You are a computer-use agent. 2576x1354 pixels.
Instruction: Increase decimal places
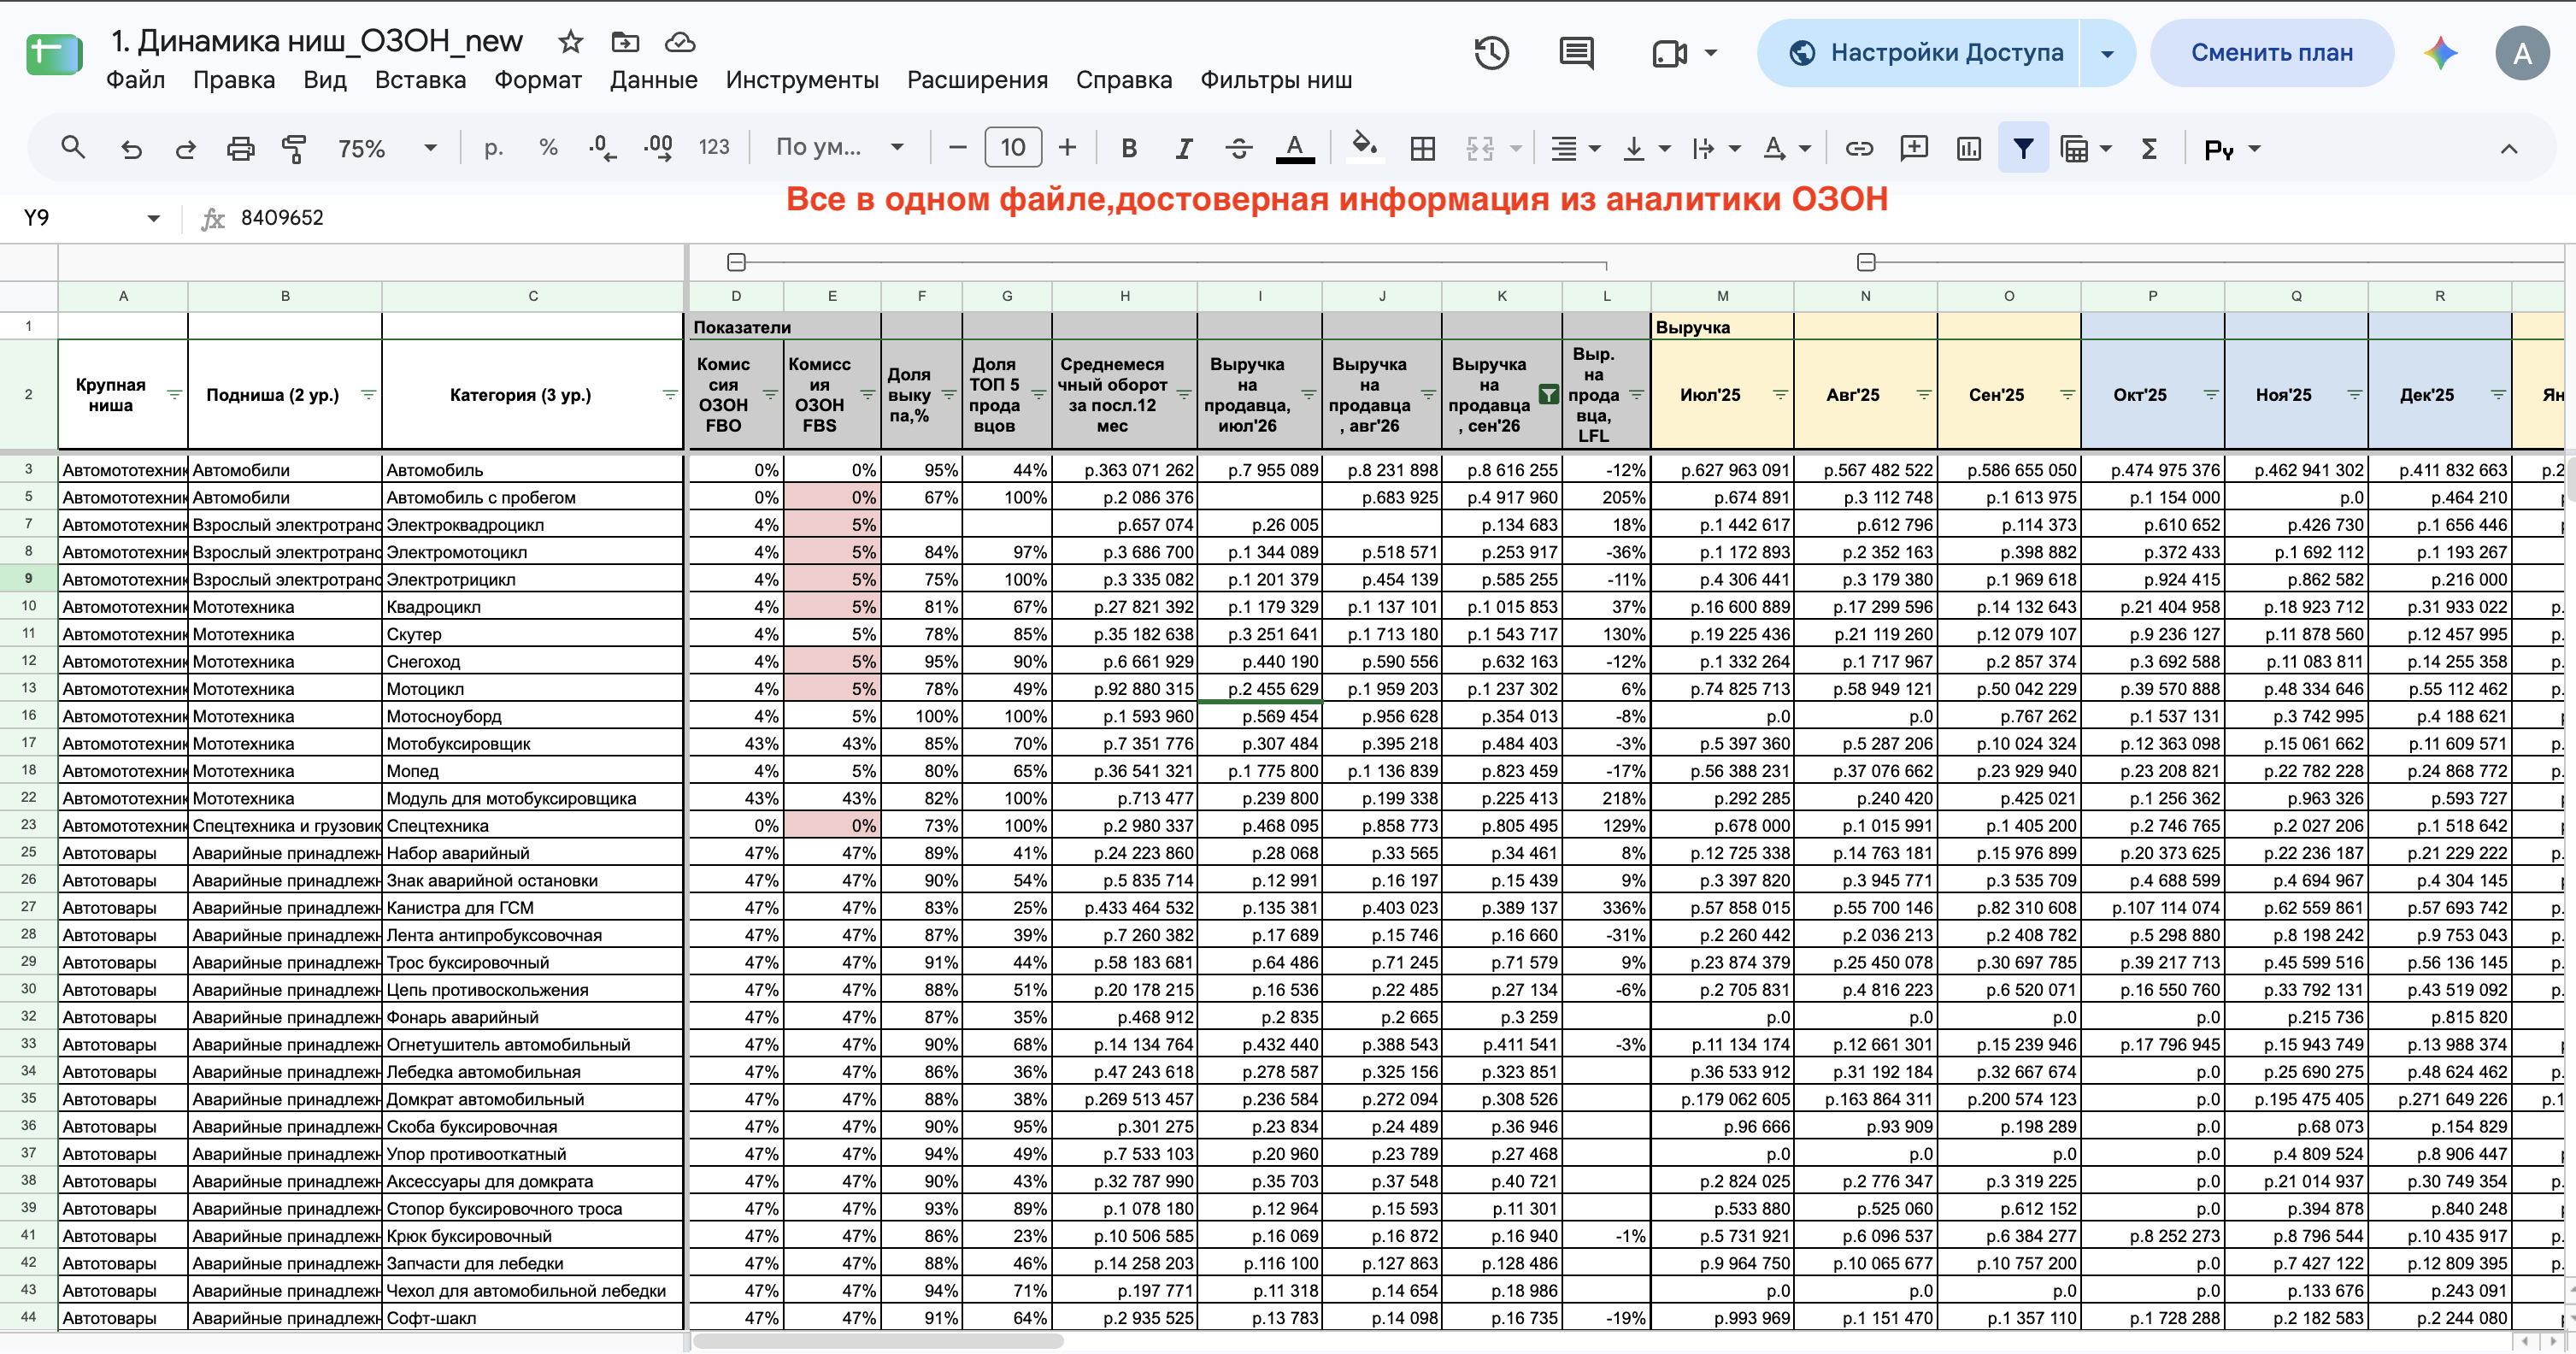click(658, 148)
